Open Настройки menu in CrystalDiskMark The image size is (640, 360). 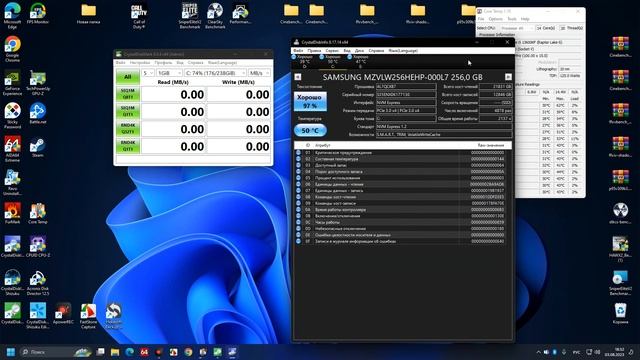(140, 63)
